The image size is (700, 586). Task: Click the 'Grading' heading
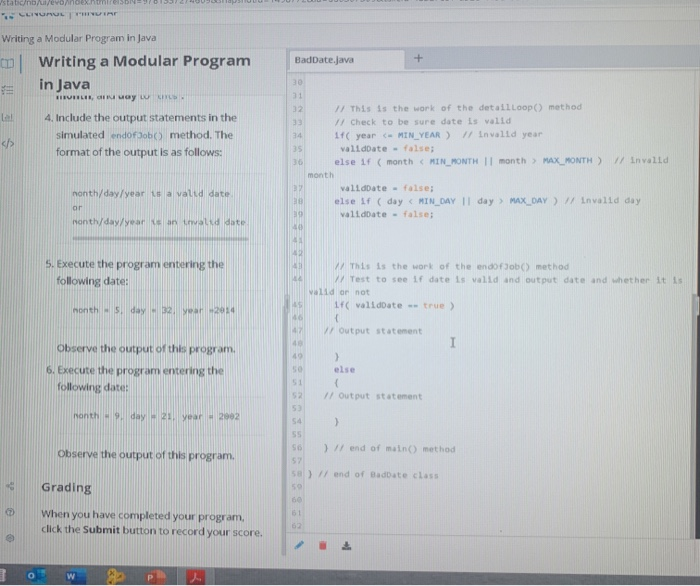click(66, 487)
